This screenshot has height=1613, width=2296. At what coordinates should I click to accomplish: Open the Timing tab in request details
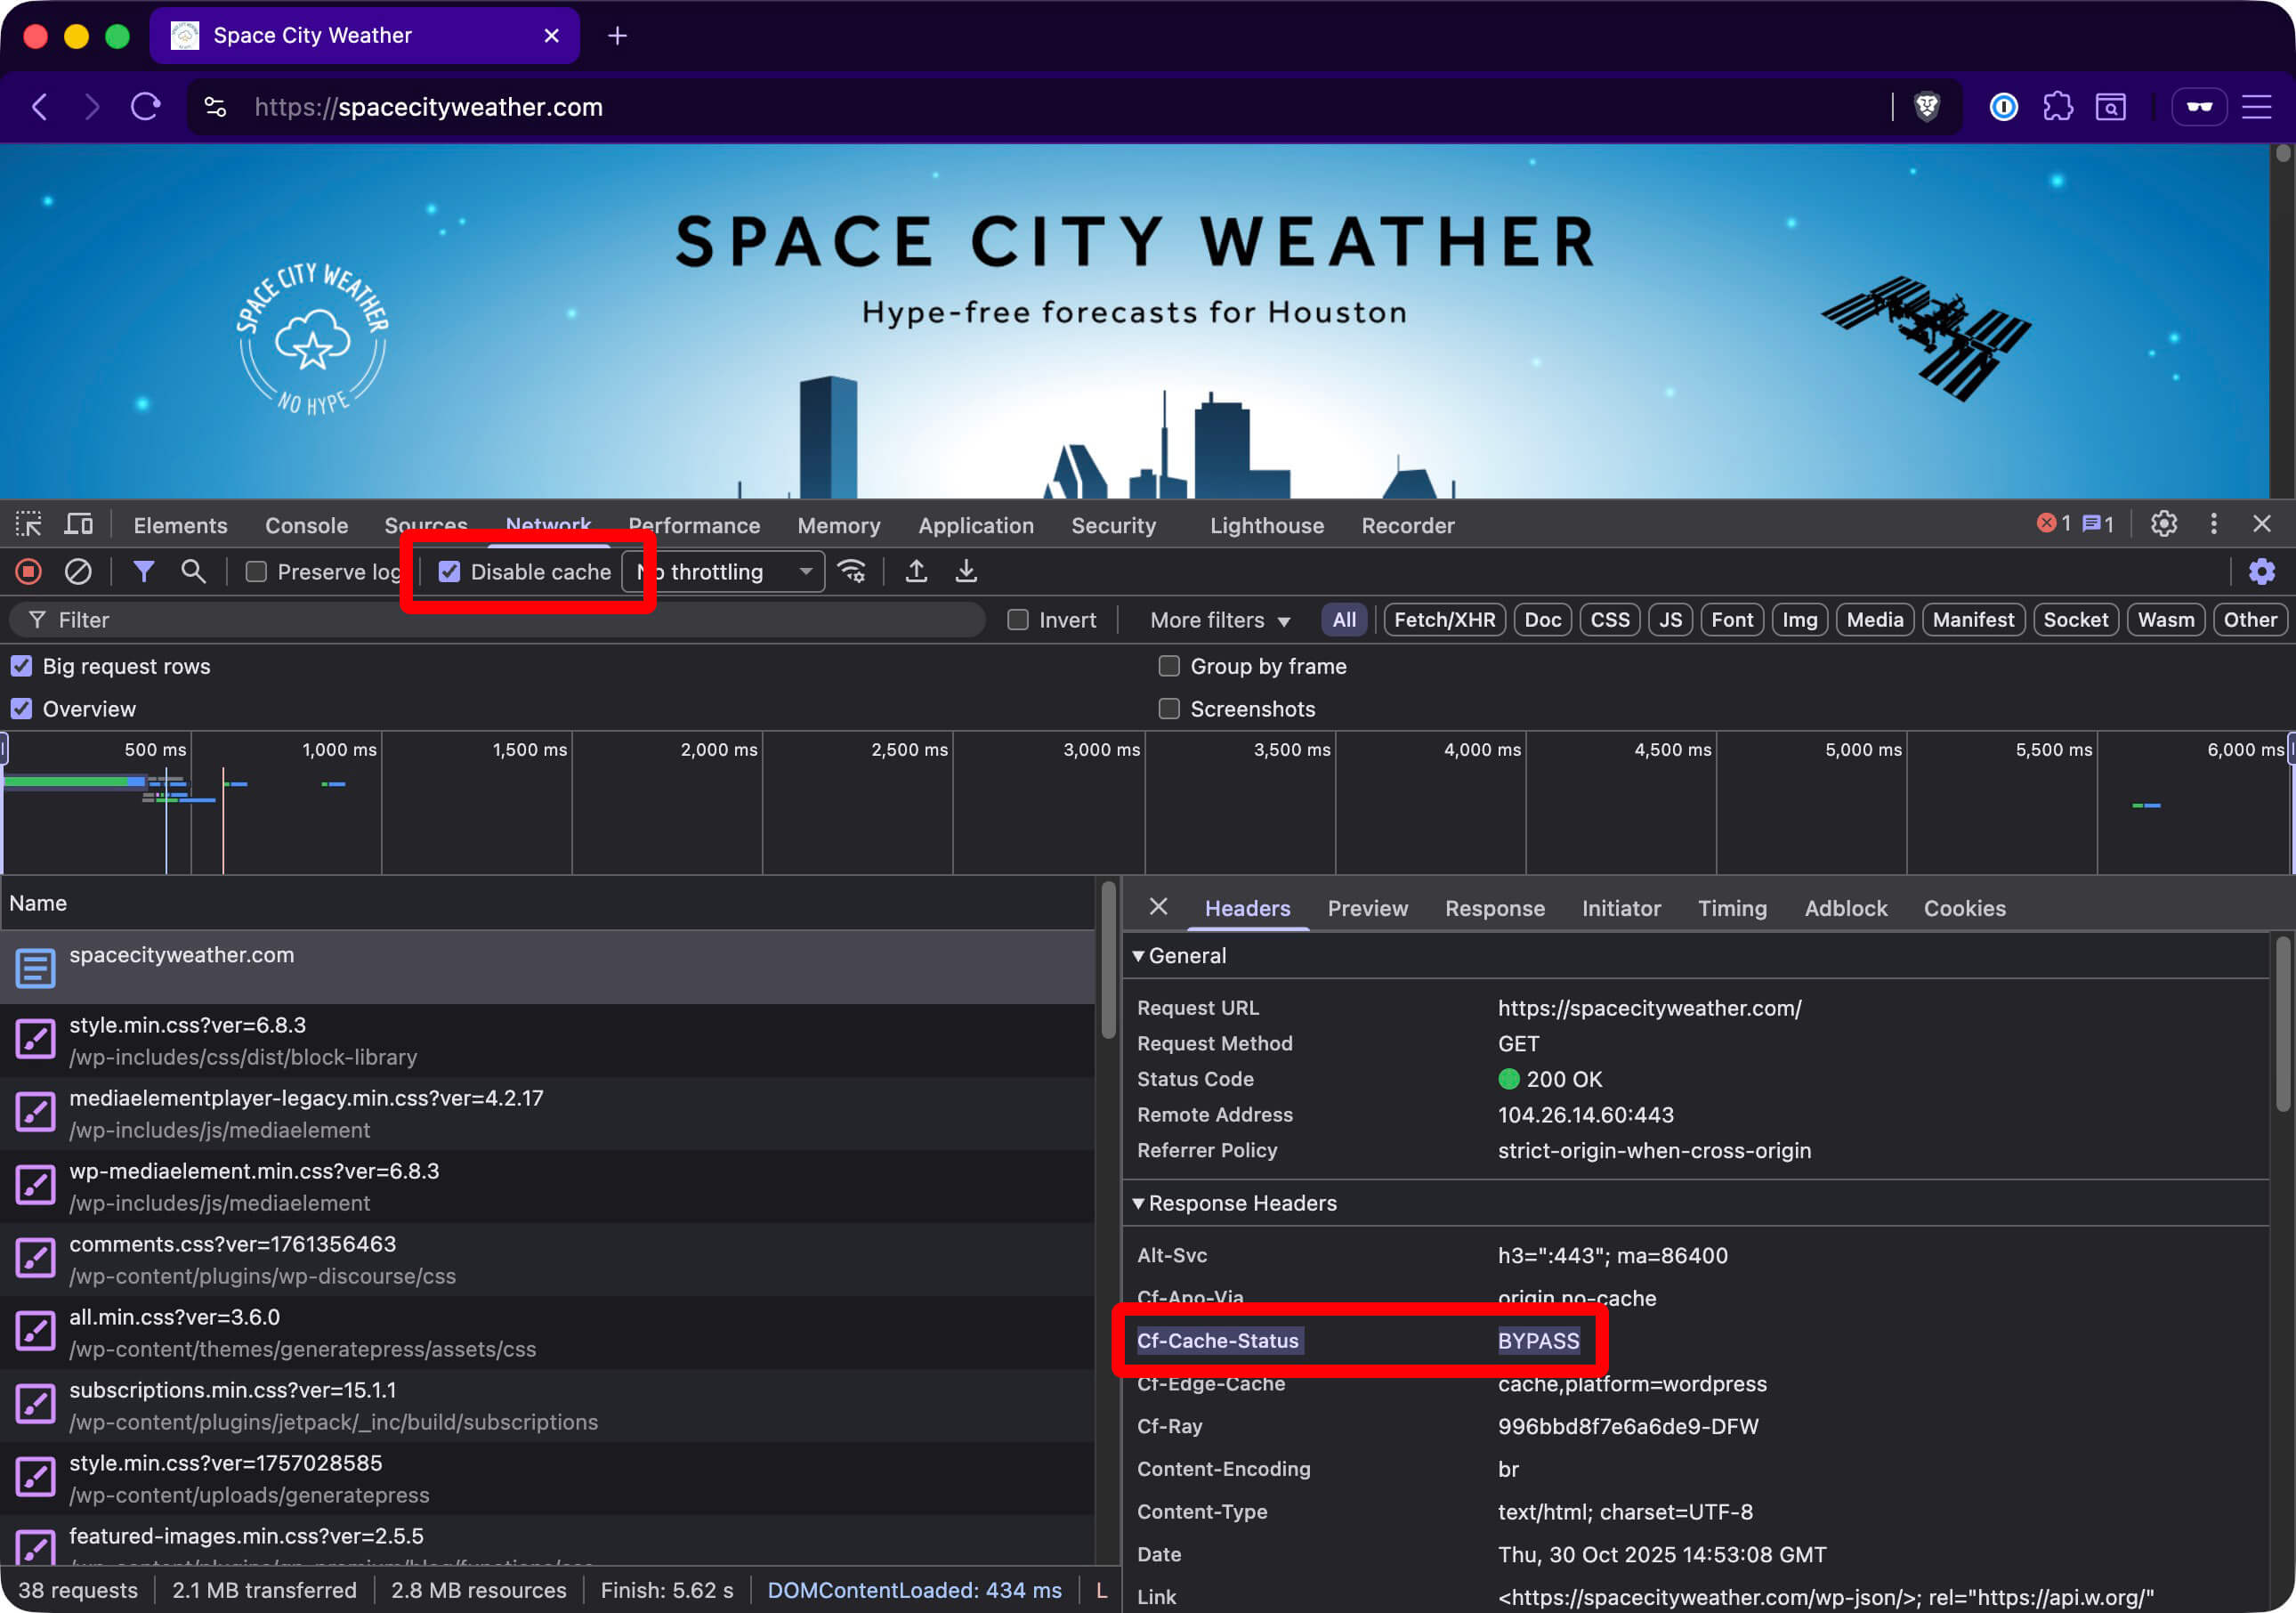[1732, 908]
